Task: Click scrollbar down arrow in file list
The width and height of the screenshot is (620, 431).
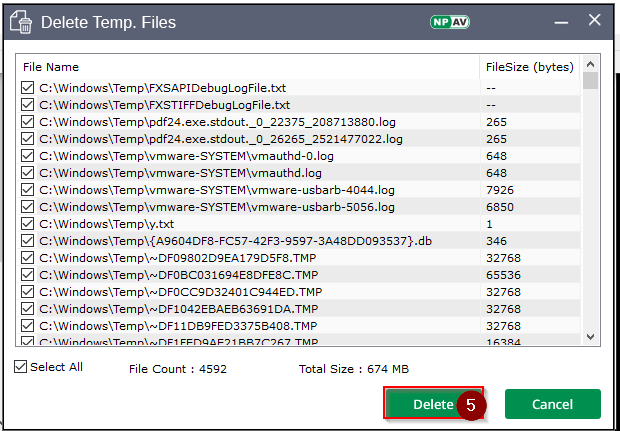Action: click(x=590, y=337)
